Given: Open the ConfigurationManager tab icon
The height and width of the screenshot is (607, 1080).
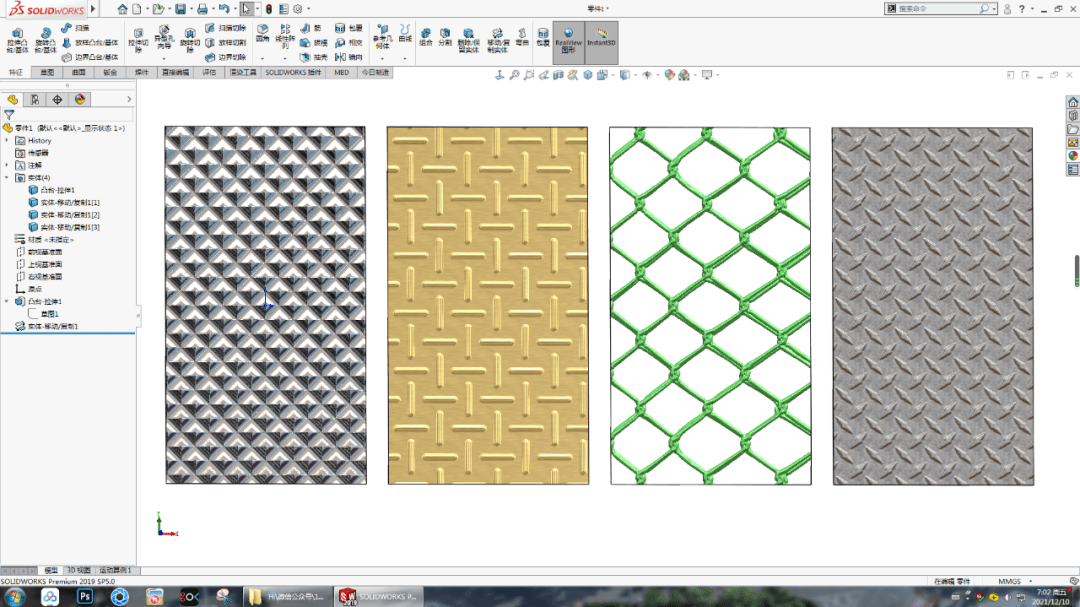Looking at the screenshot, I should tap(35, 99).
